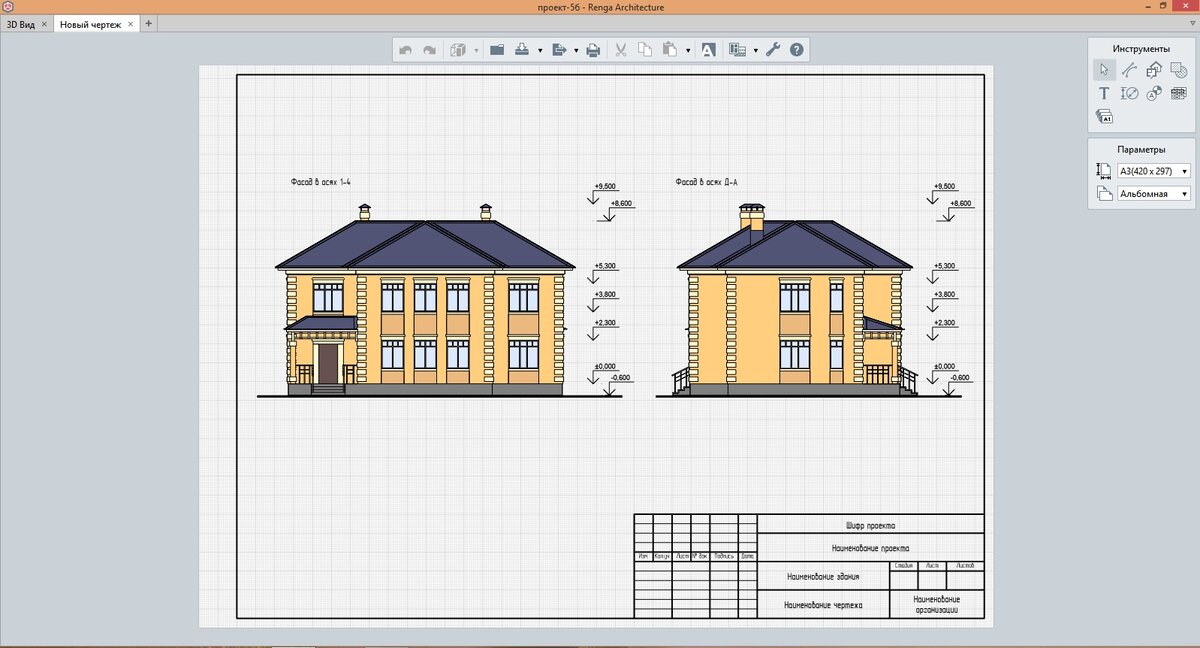Select the Table/schedule tool
The width and height of the screenshot is (1200, 648).
pyautogui.click(x=1179, y=93)
